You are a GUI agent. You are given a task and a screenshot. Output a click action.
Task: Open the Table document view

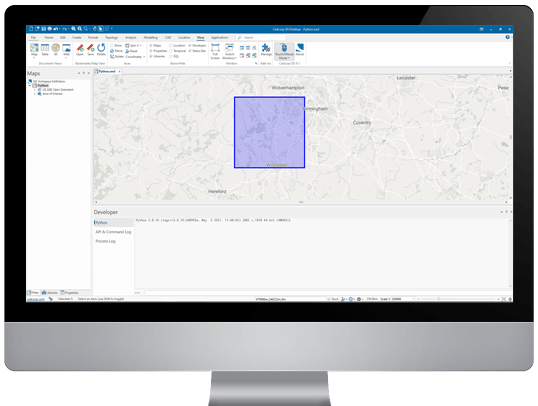(x=45, y=50)
